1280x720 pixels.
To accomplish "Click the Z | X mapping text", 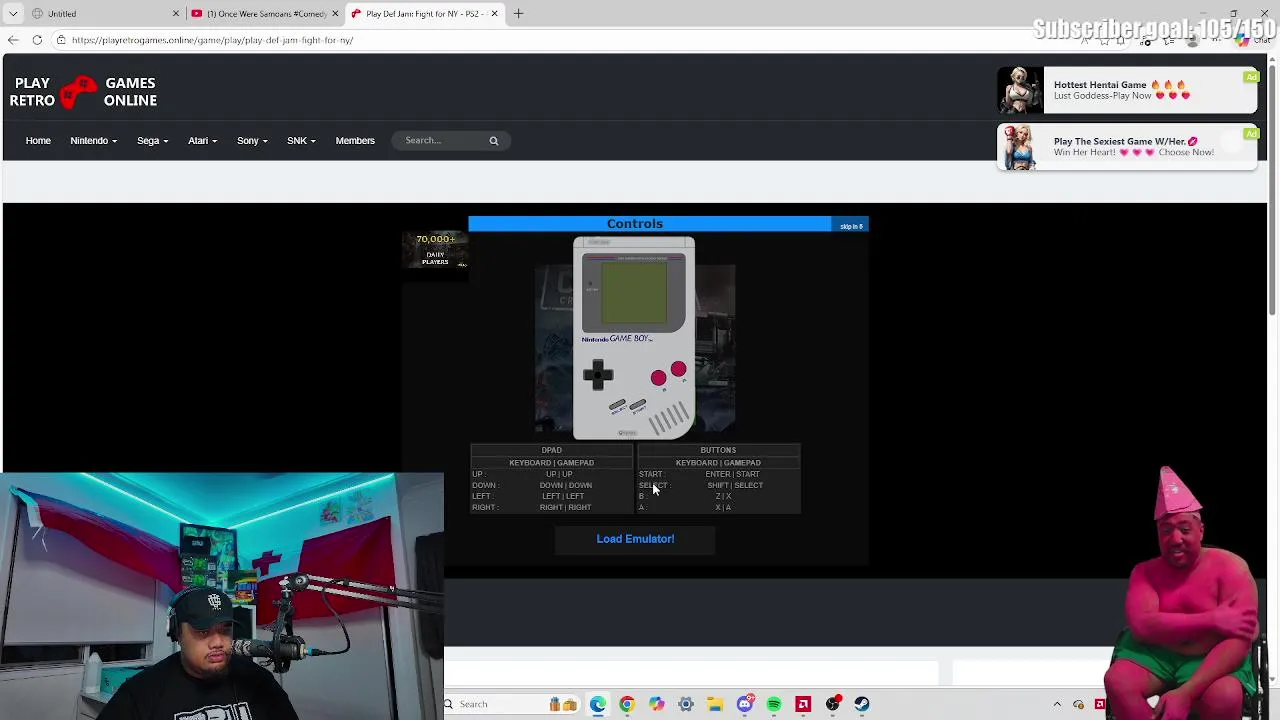I will pyautogui.click(x=723, y=496).
